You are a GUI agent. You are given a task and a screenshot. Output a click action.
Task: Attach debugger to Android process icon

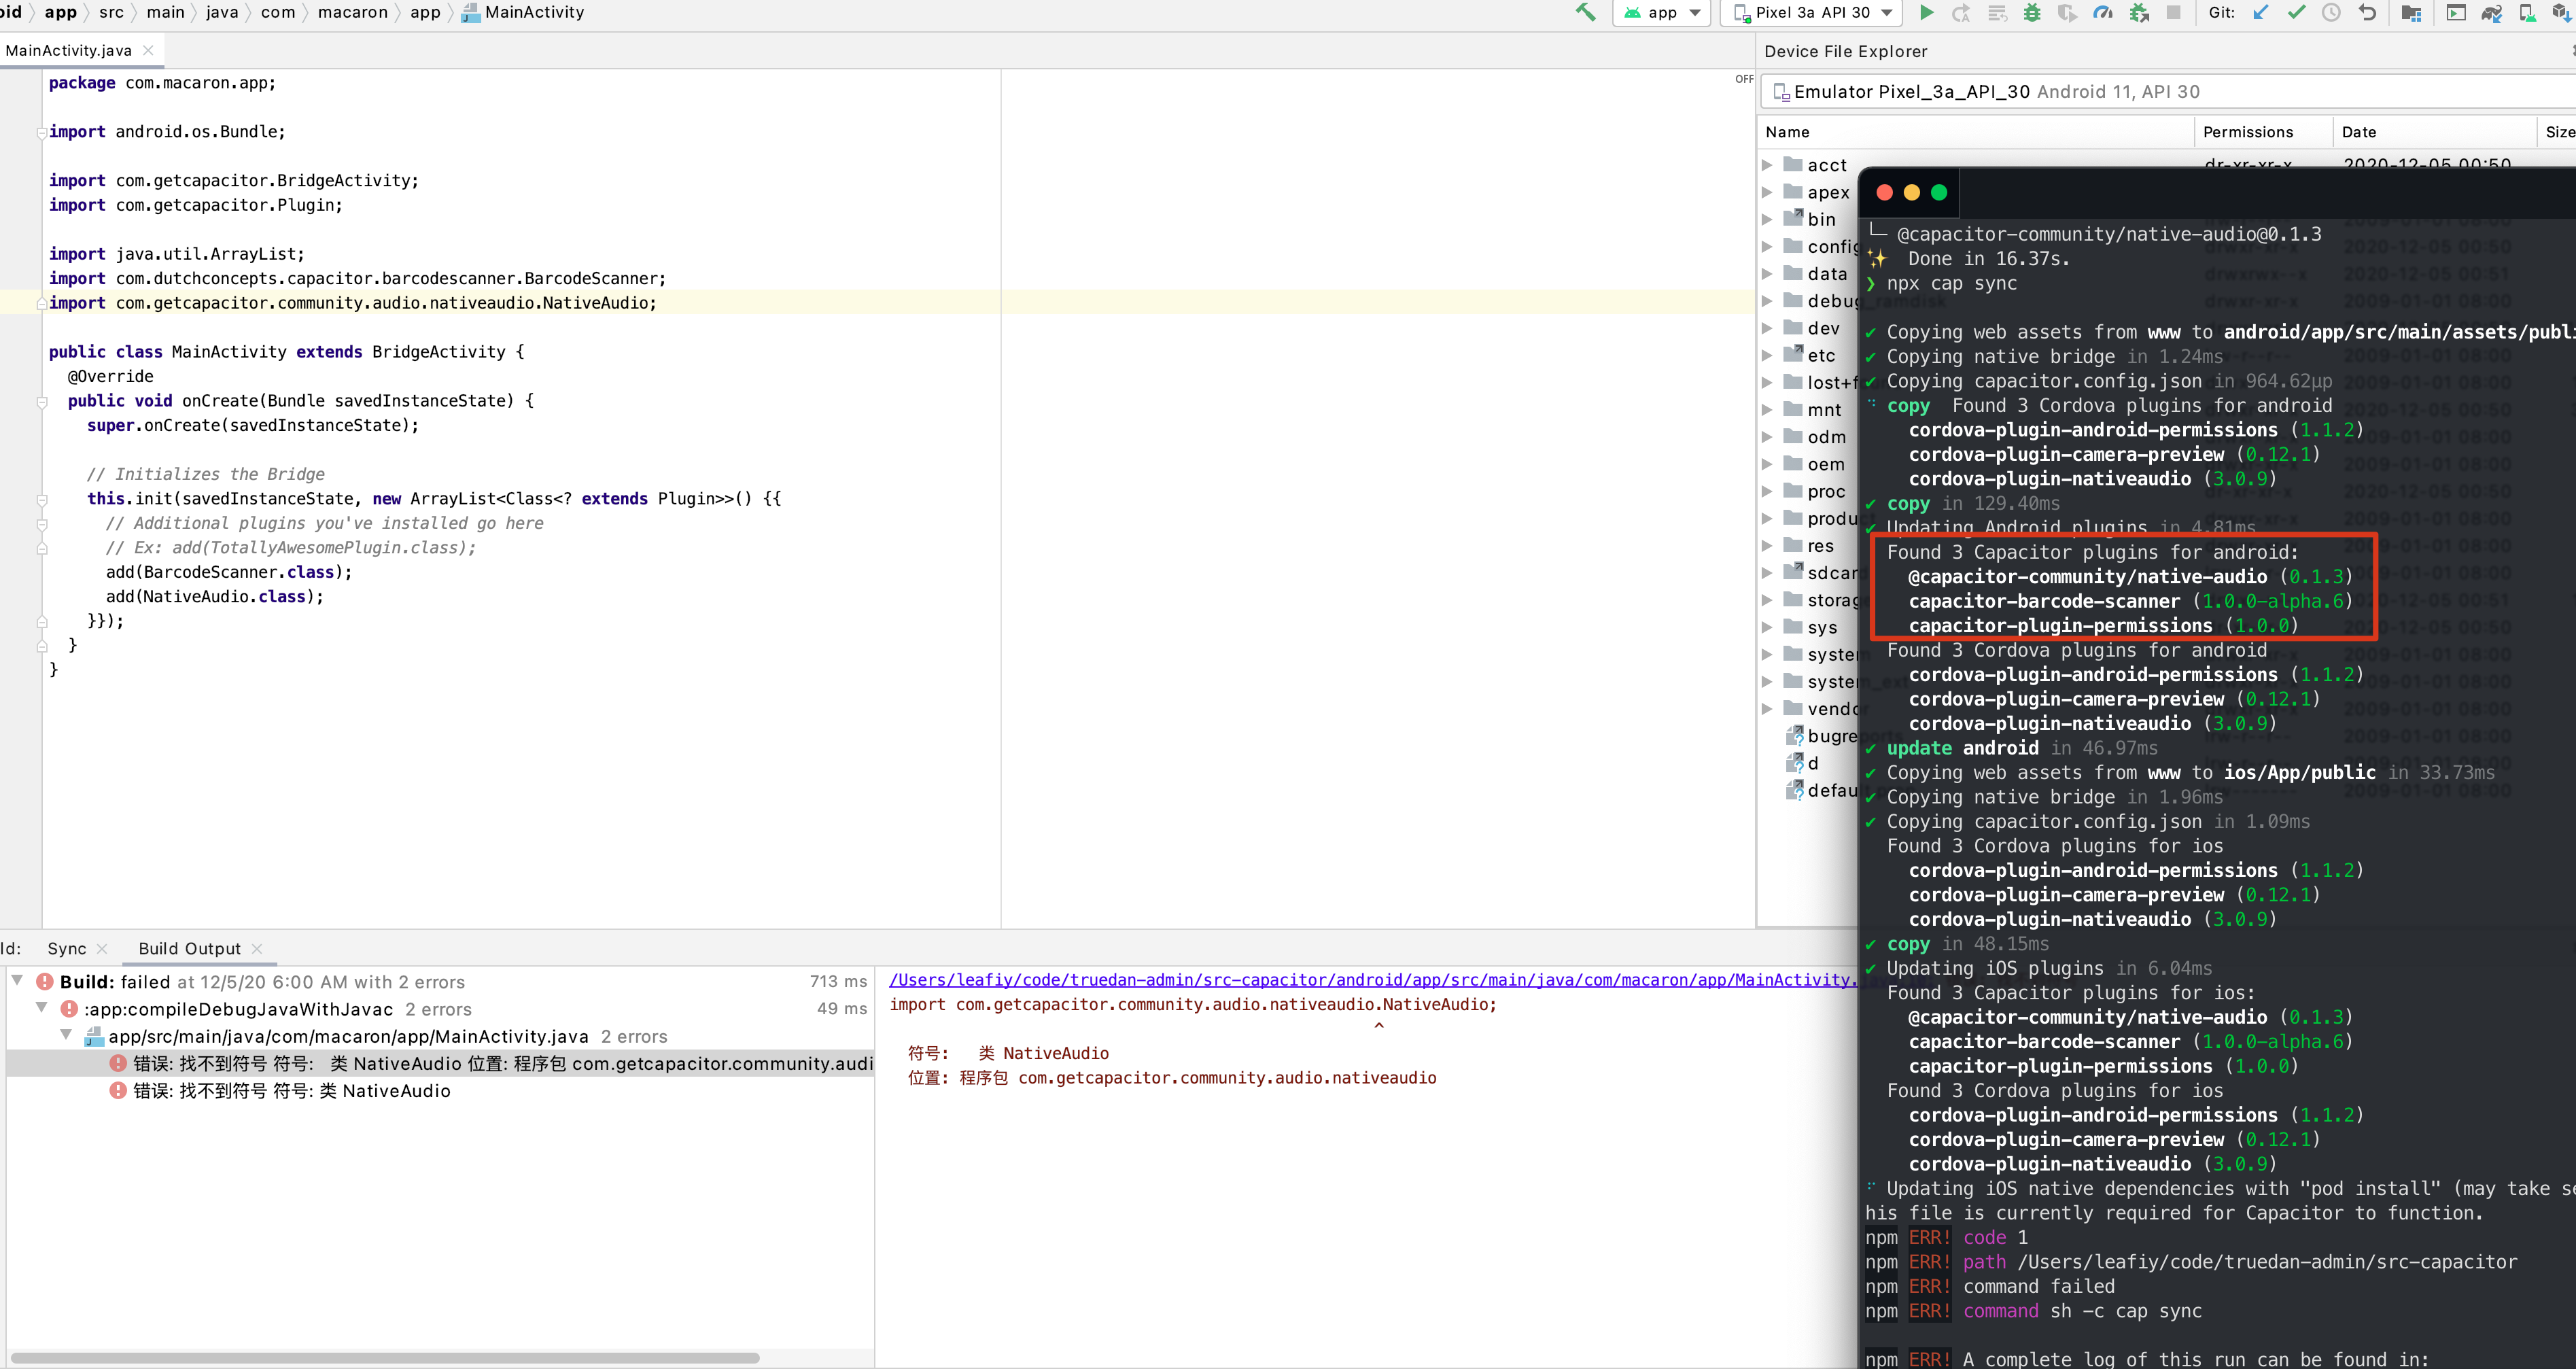click(x=2138, y=13)
